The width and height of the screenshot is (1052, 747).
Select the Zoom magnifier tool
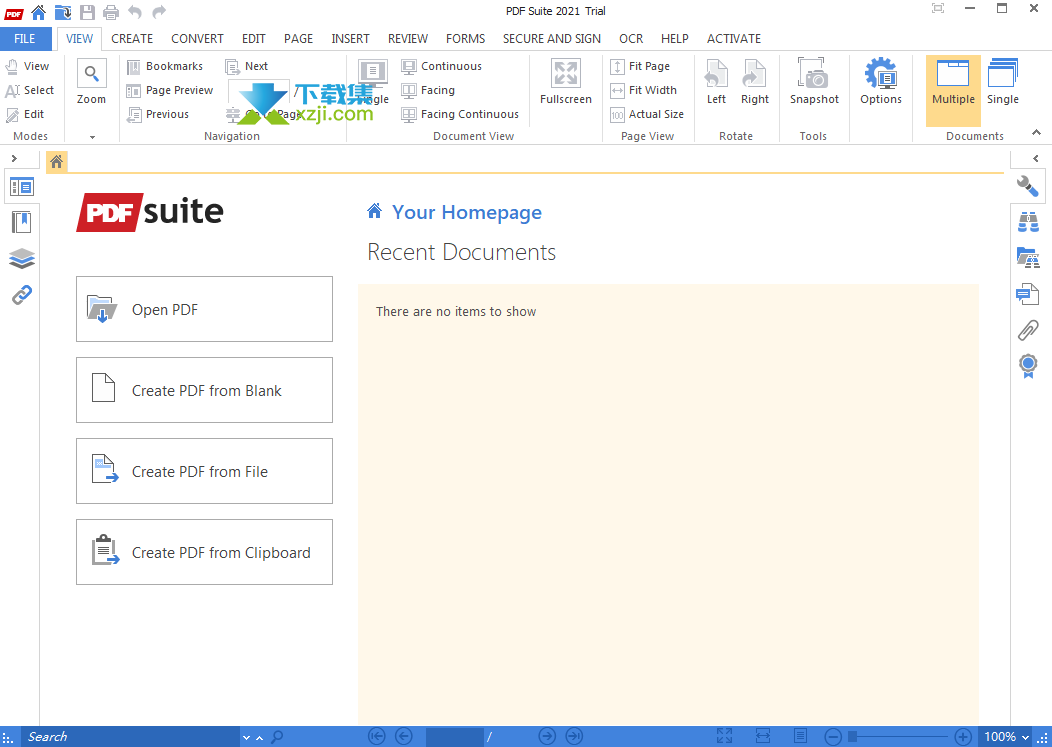pyautogui.click(x=91, y=82)
